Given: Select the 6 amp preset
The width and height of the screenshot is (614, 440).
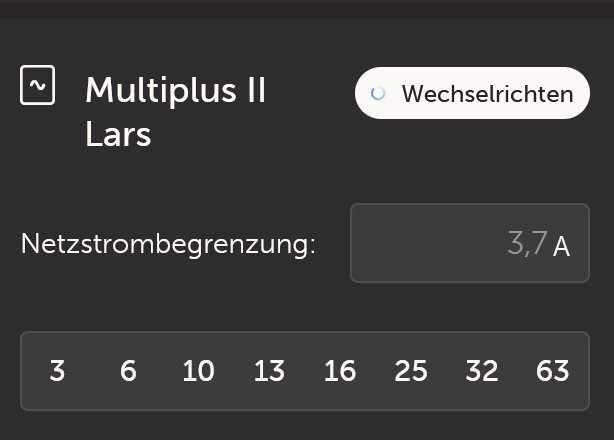Looking at the screenshot, I should [128, 371].
